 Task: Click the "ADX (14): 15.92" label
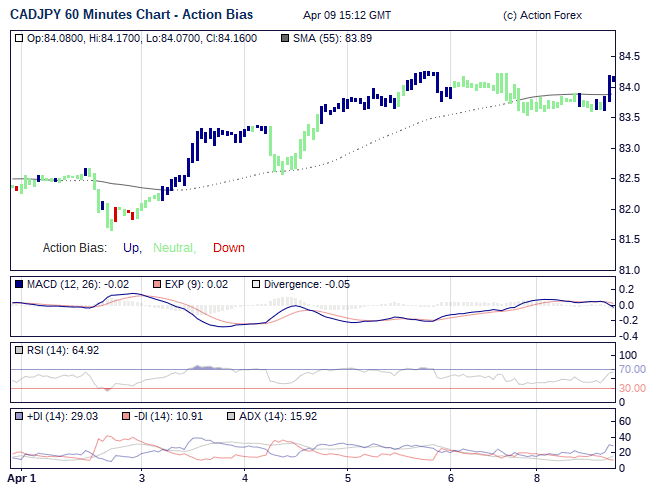[278, 416]
